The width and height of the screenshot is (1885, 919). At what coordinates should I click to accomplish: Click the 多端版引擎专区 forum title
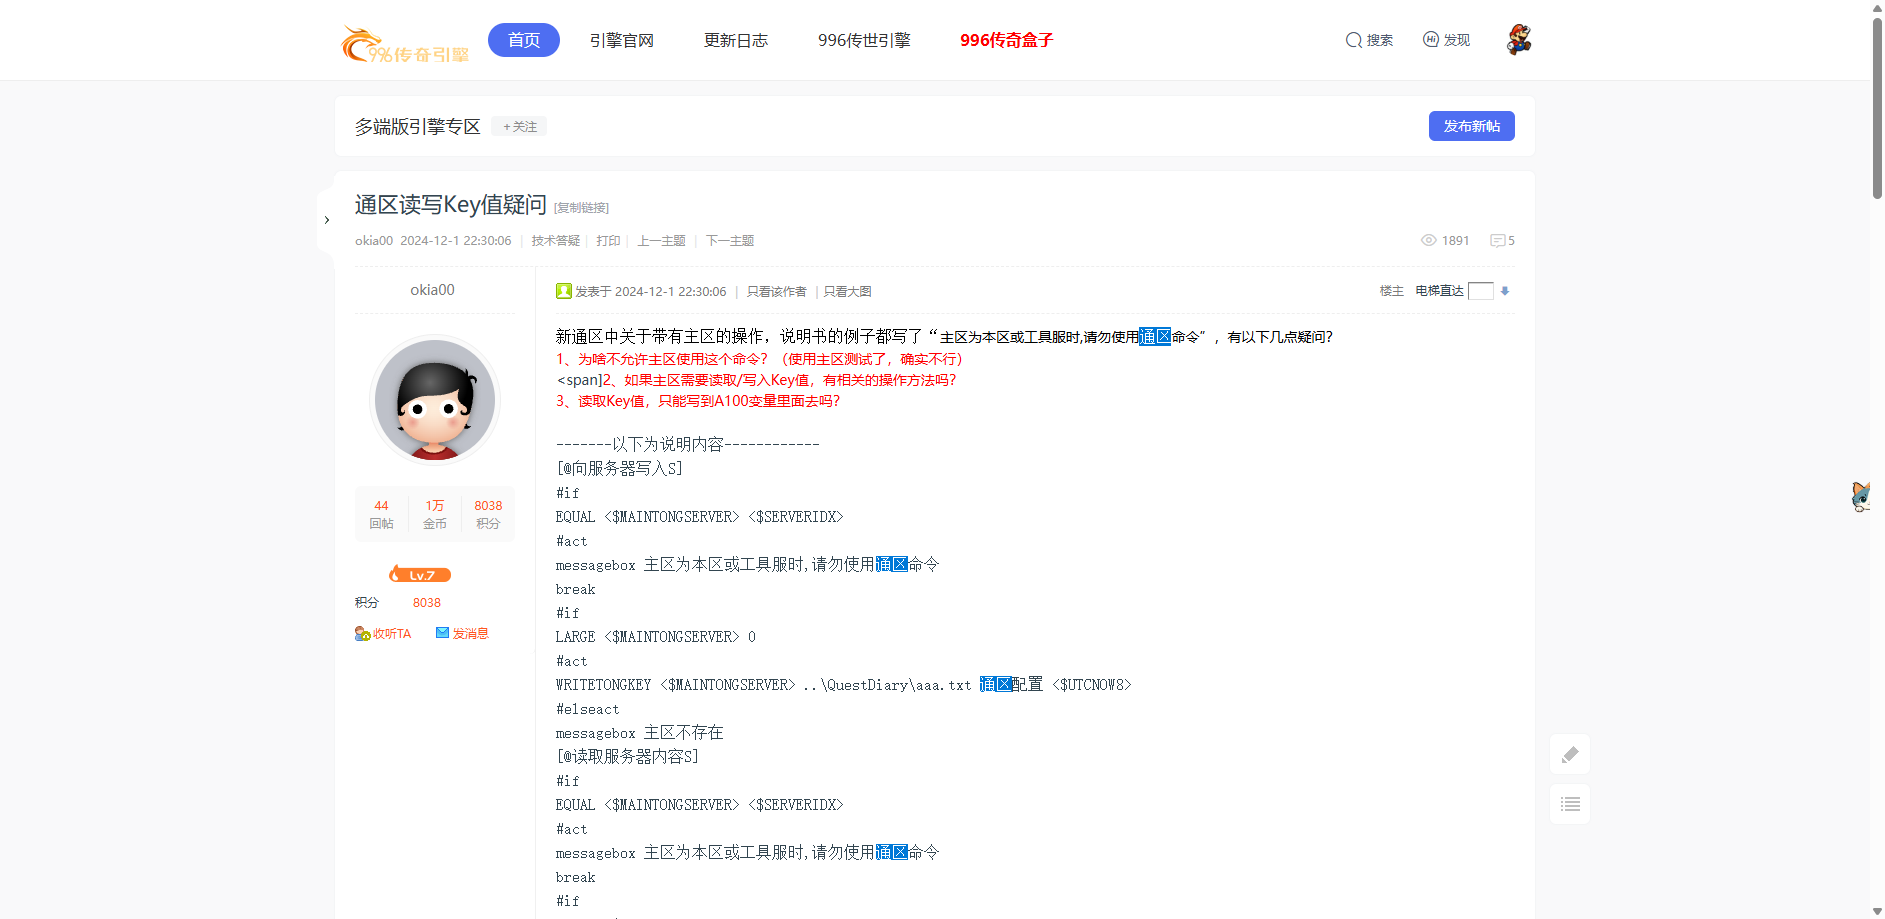click(x=417, y=127)
